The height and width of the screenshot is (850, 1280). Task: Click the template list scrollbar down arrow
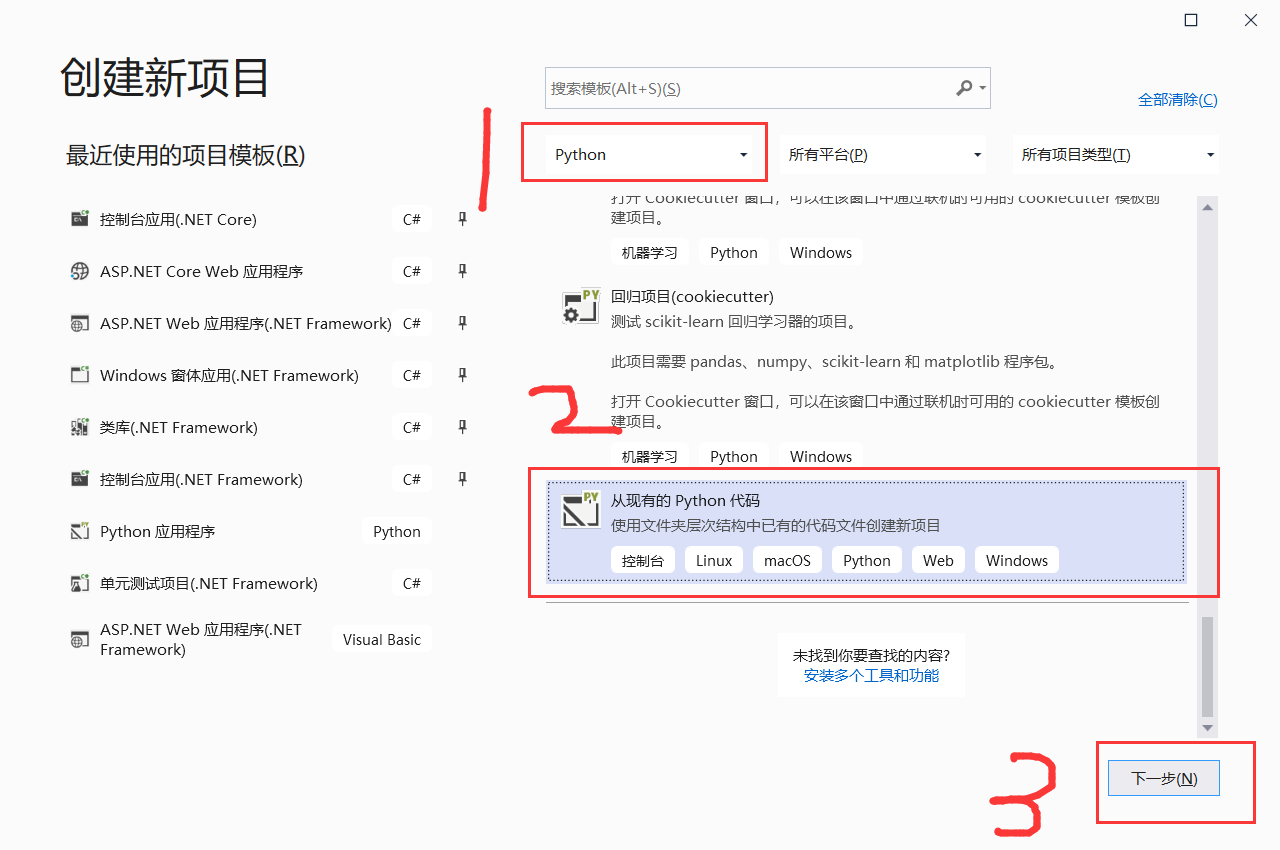tap(1207, 728)
